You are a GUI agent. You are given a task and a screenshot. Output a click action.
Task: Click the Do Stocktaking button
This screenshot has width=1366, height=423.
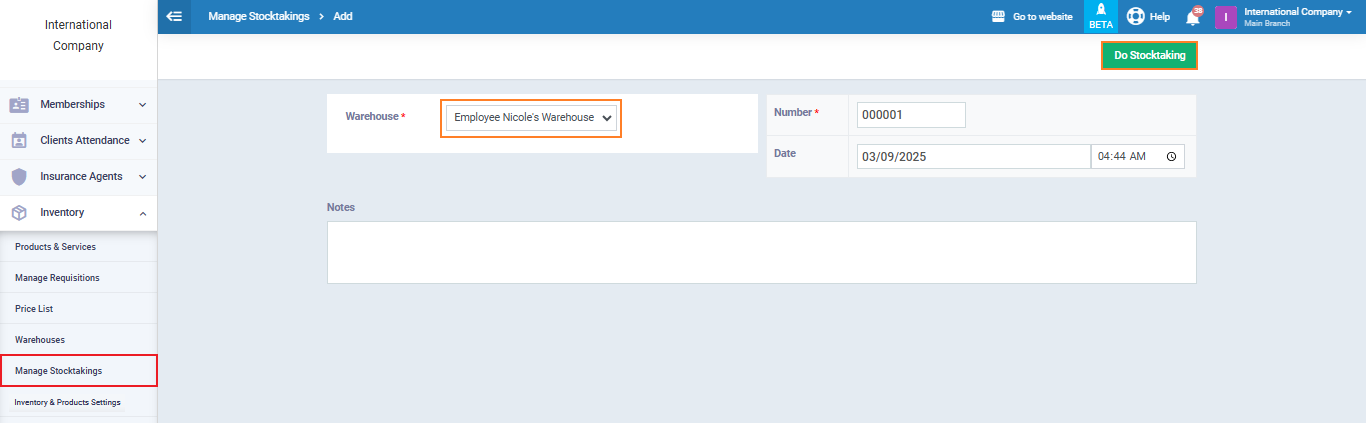click(1149, 56)
